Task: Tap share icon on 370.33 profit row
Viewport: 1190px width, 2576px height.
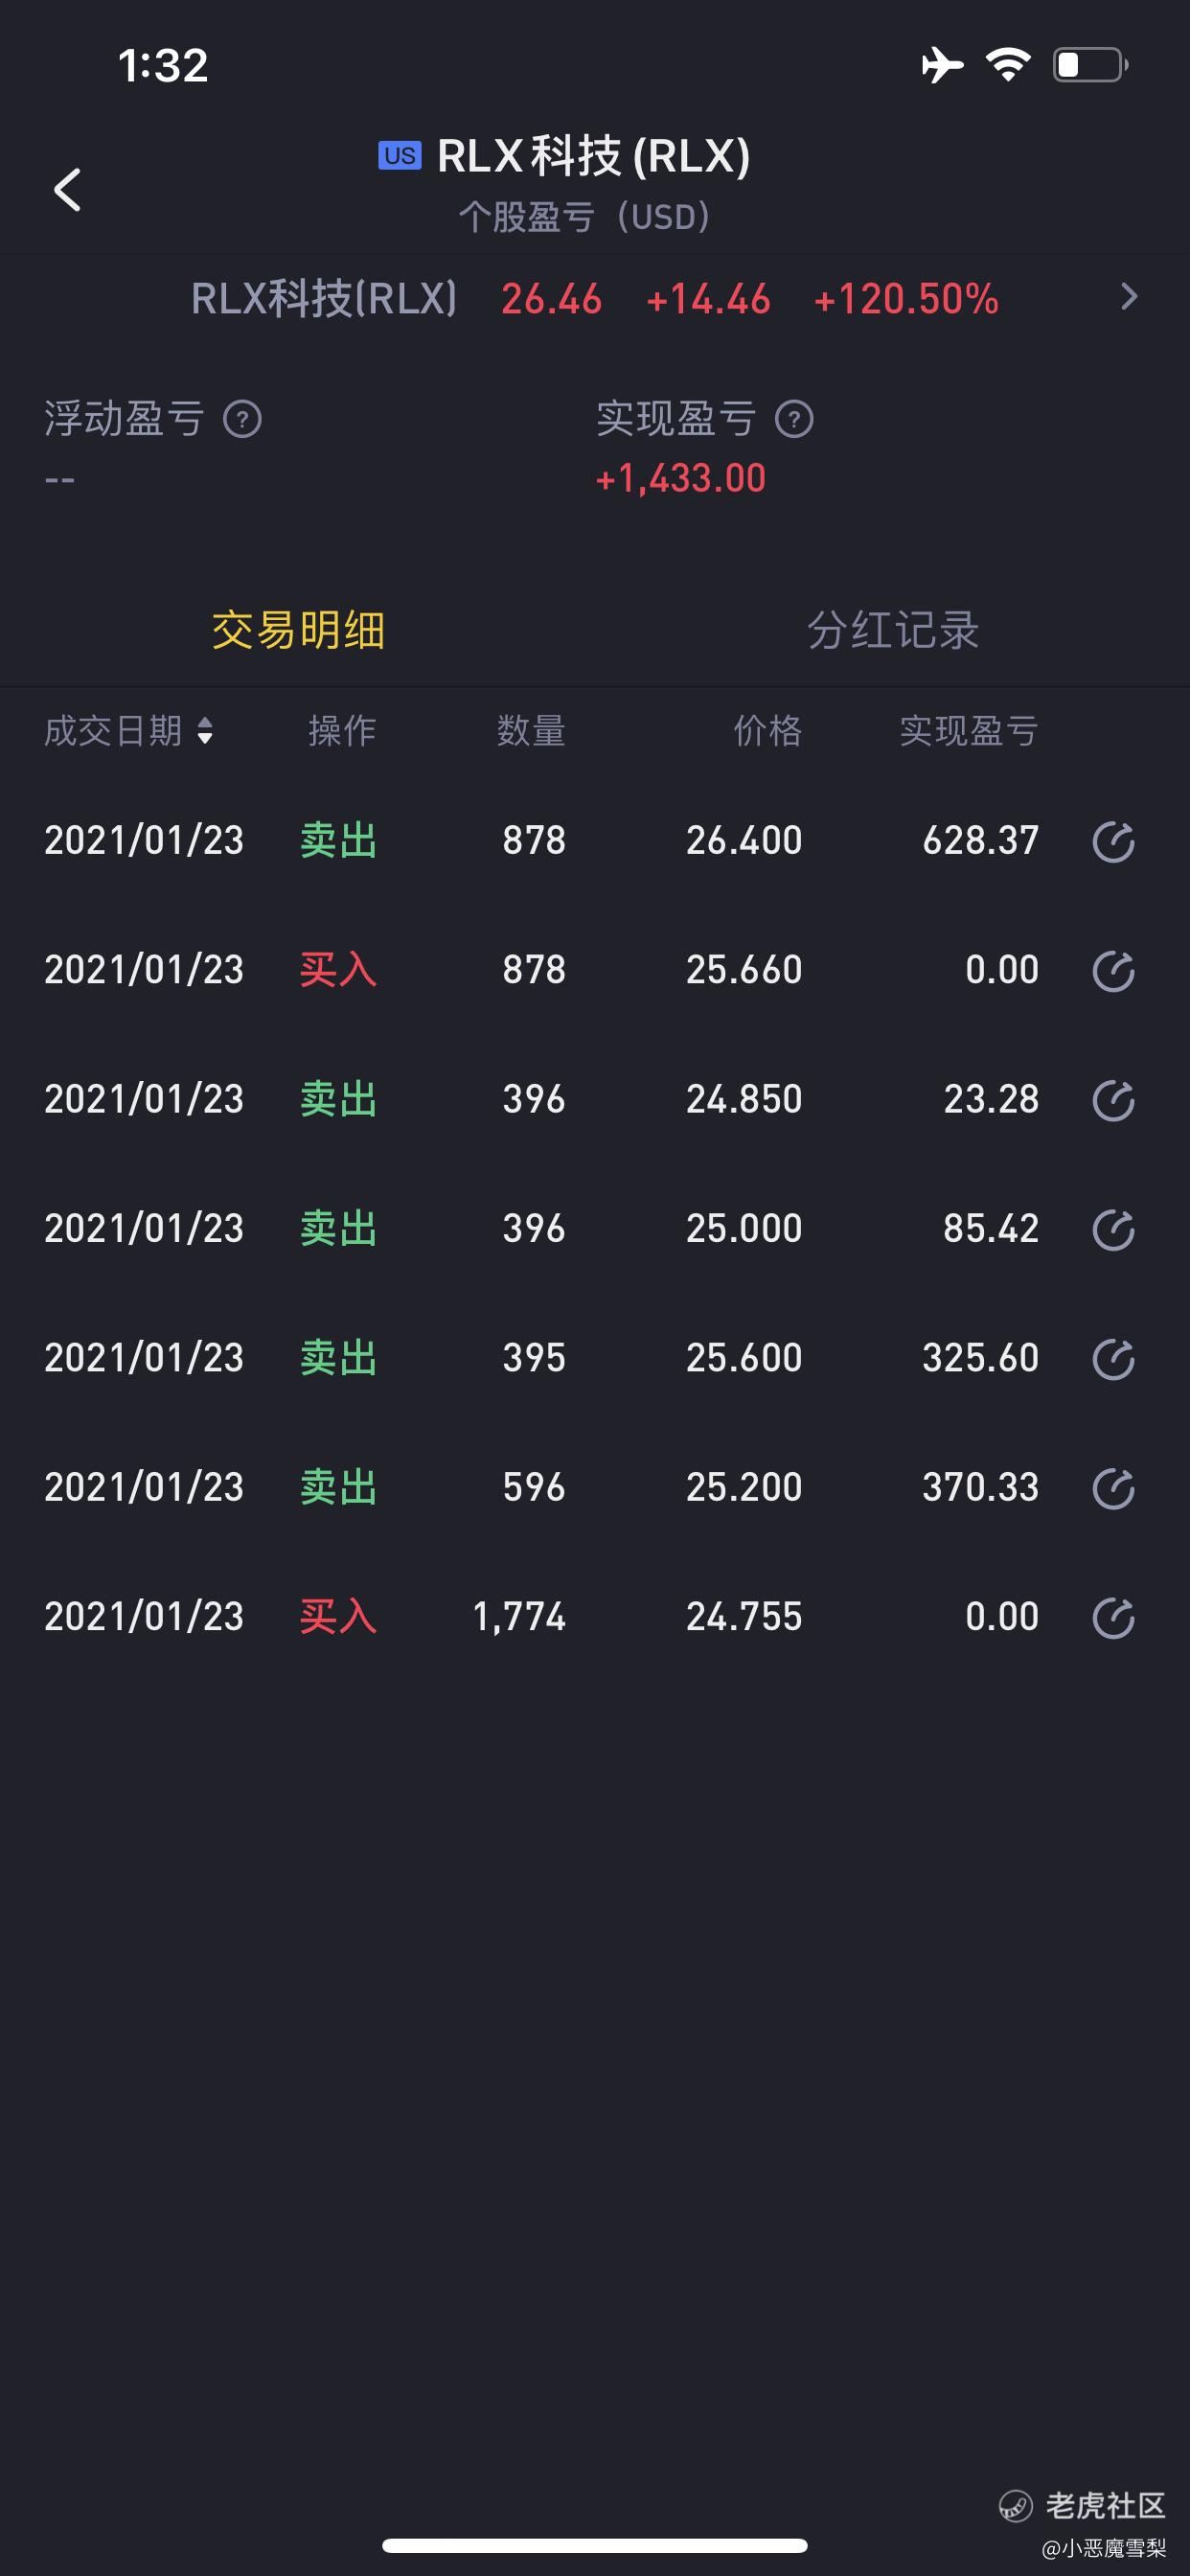Action: click(x=1113, y=1488)
